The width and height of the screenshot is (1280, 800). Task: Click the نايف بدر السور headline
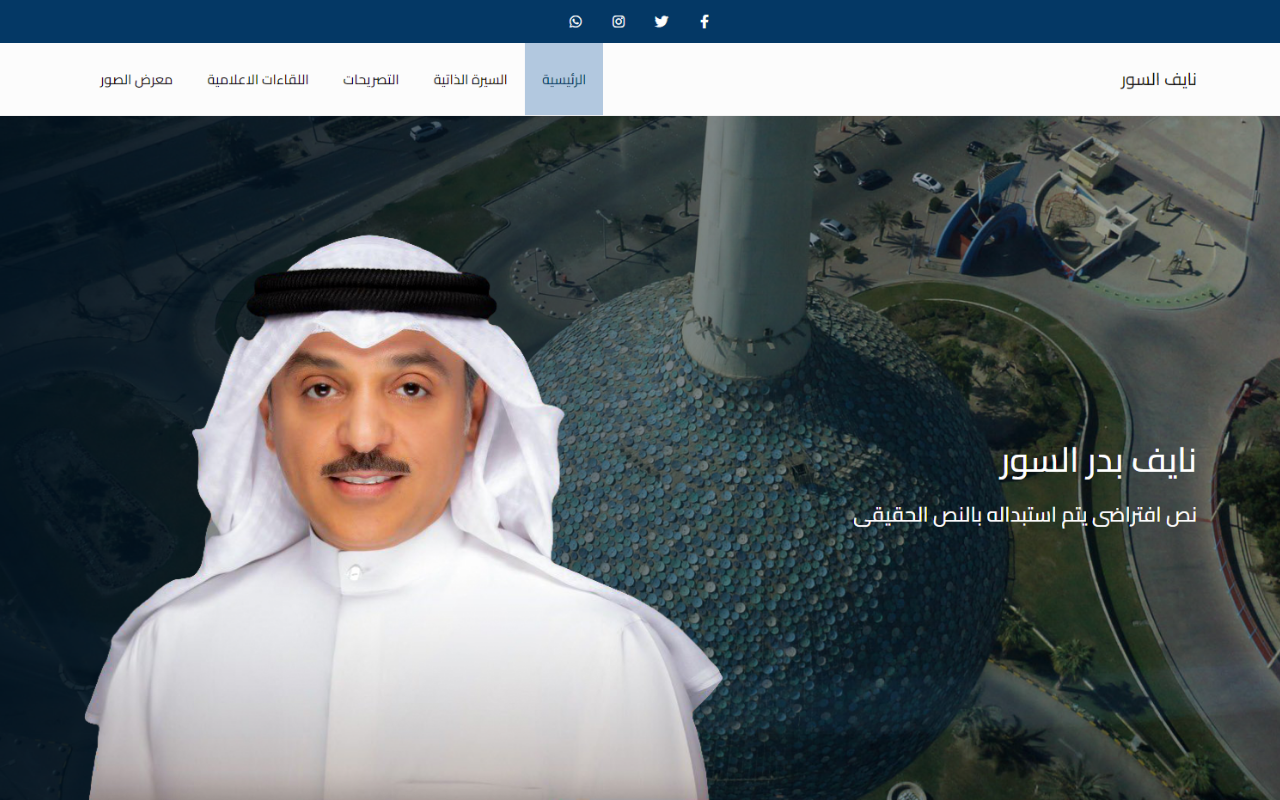[1098, 461]
